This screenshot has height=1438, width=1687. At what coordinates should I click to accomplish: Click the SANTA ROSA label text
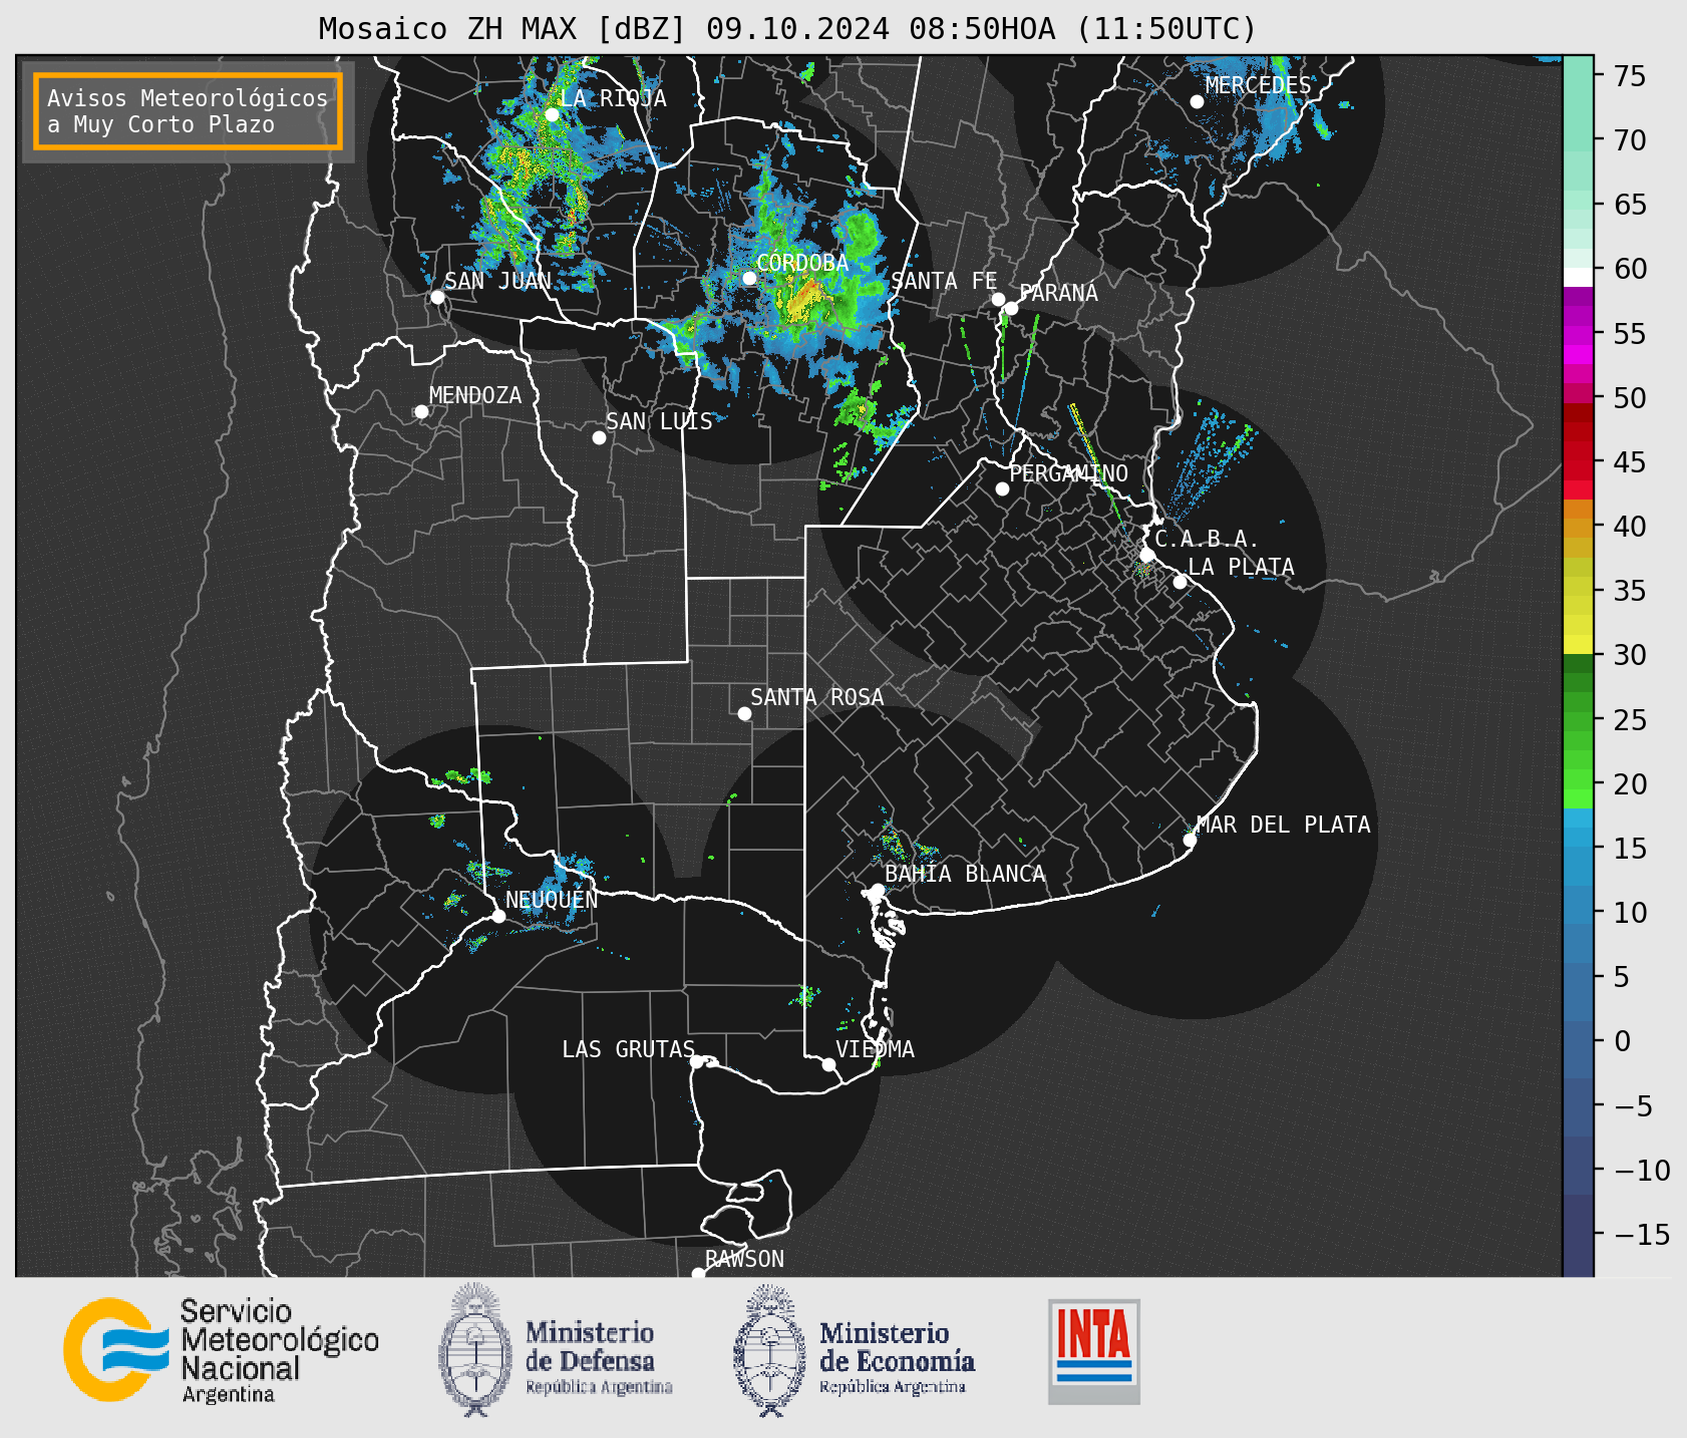(817, 697)
